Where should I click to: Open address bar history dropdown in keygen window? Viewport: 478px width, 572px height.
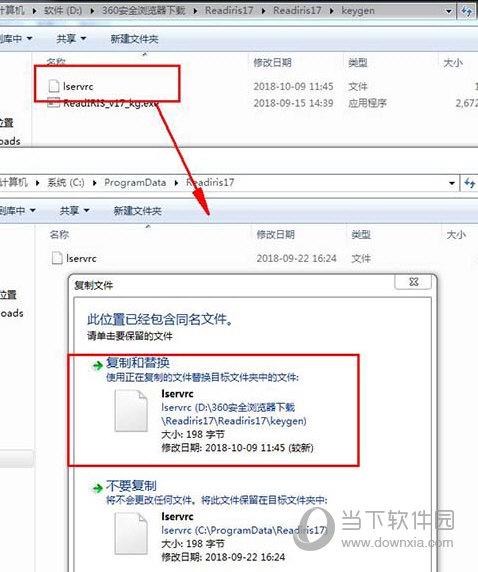(449, 11)
